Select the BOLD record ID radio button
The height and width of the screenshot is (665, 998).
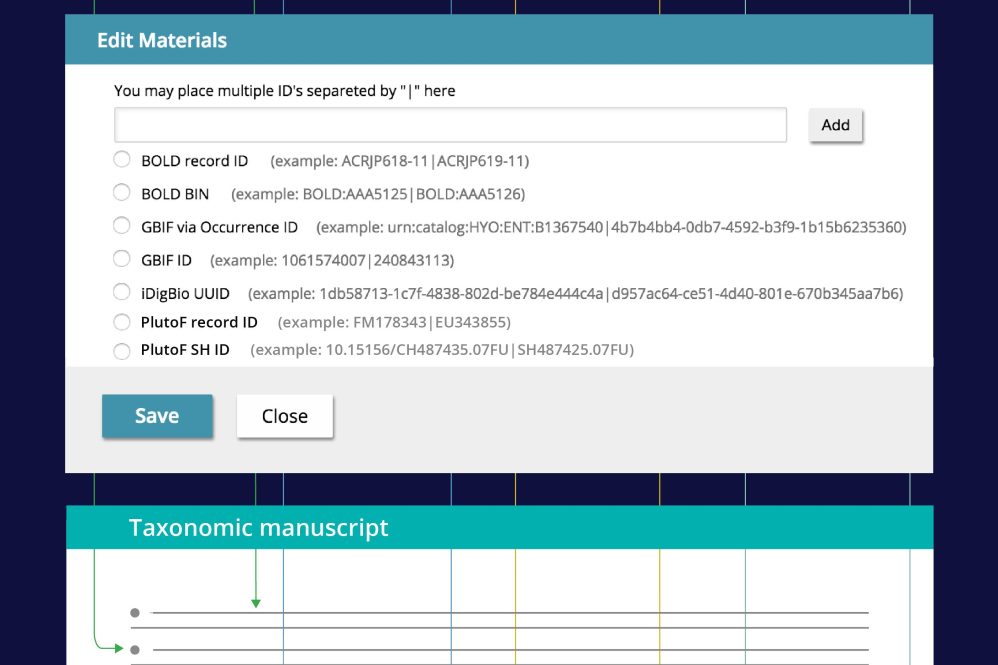(x=122, y=159)
